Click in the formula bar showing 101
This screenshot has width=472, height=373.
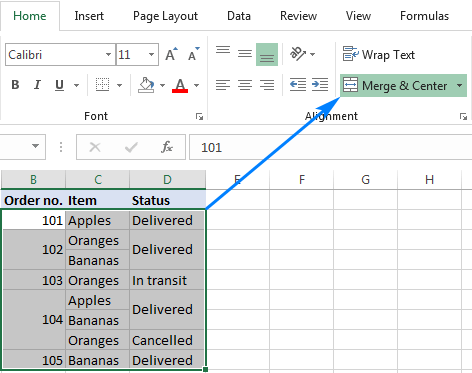[x=330, y=147]
